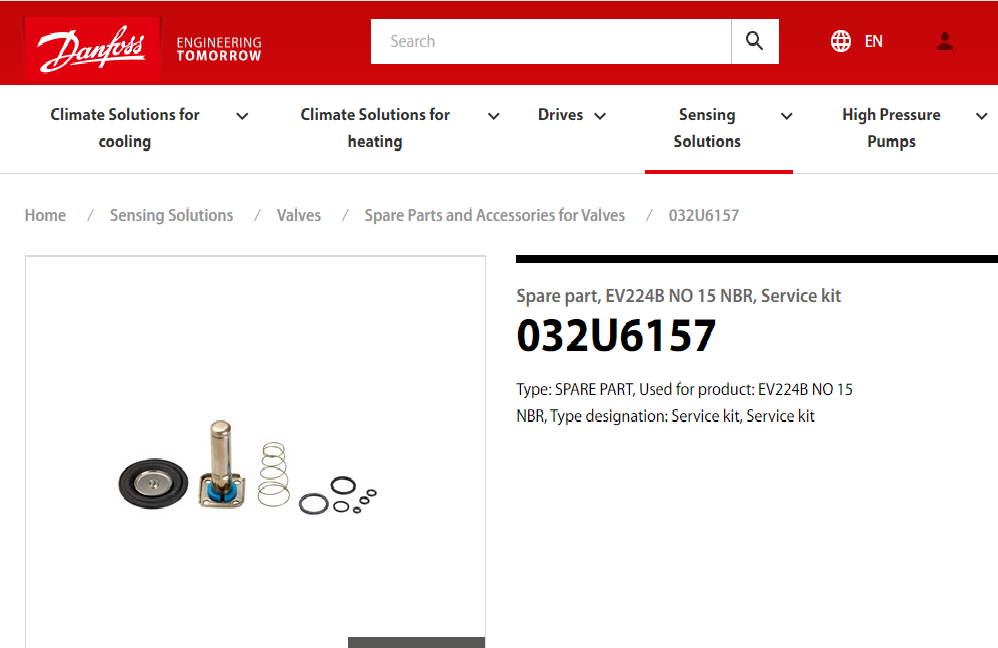Click the globe language icon

coord(841,42)
